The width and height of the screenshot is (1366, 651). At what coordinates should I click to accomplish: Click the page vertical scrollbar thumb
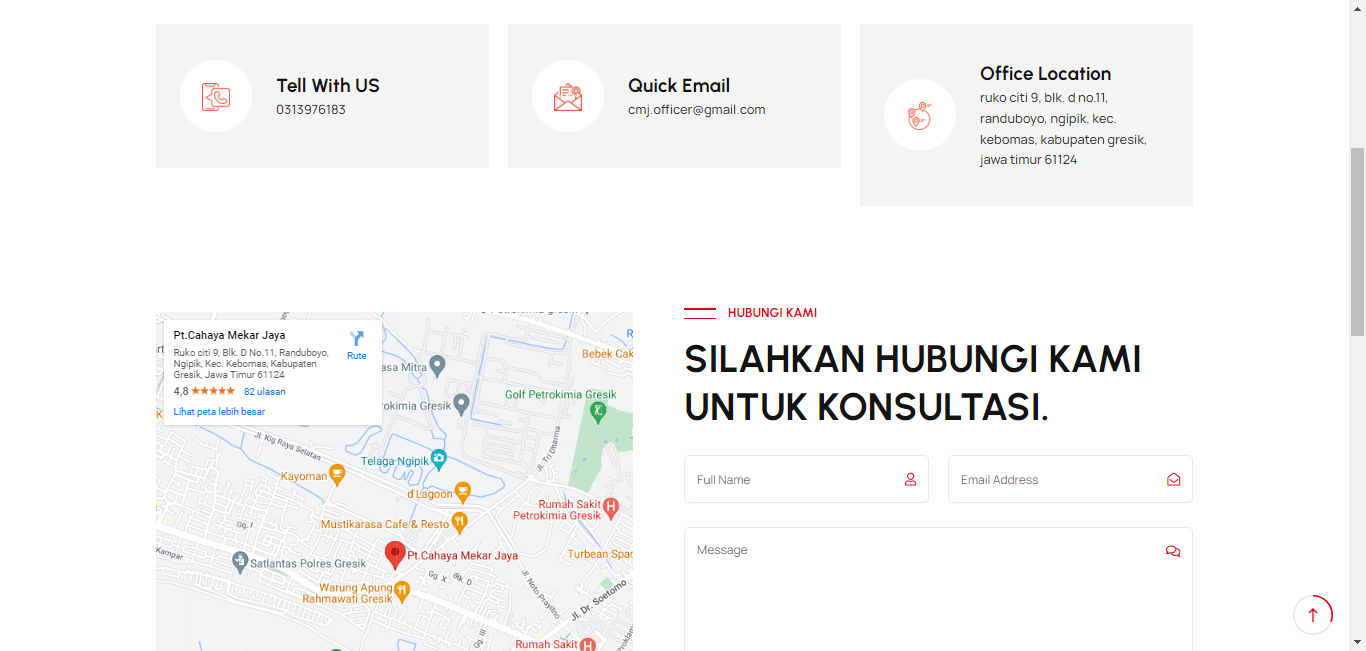click(x=1357, y=240)
